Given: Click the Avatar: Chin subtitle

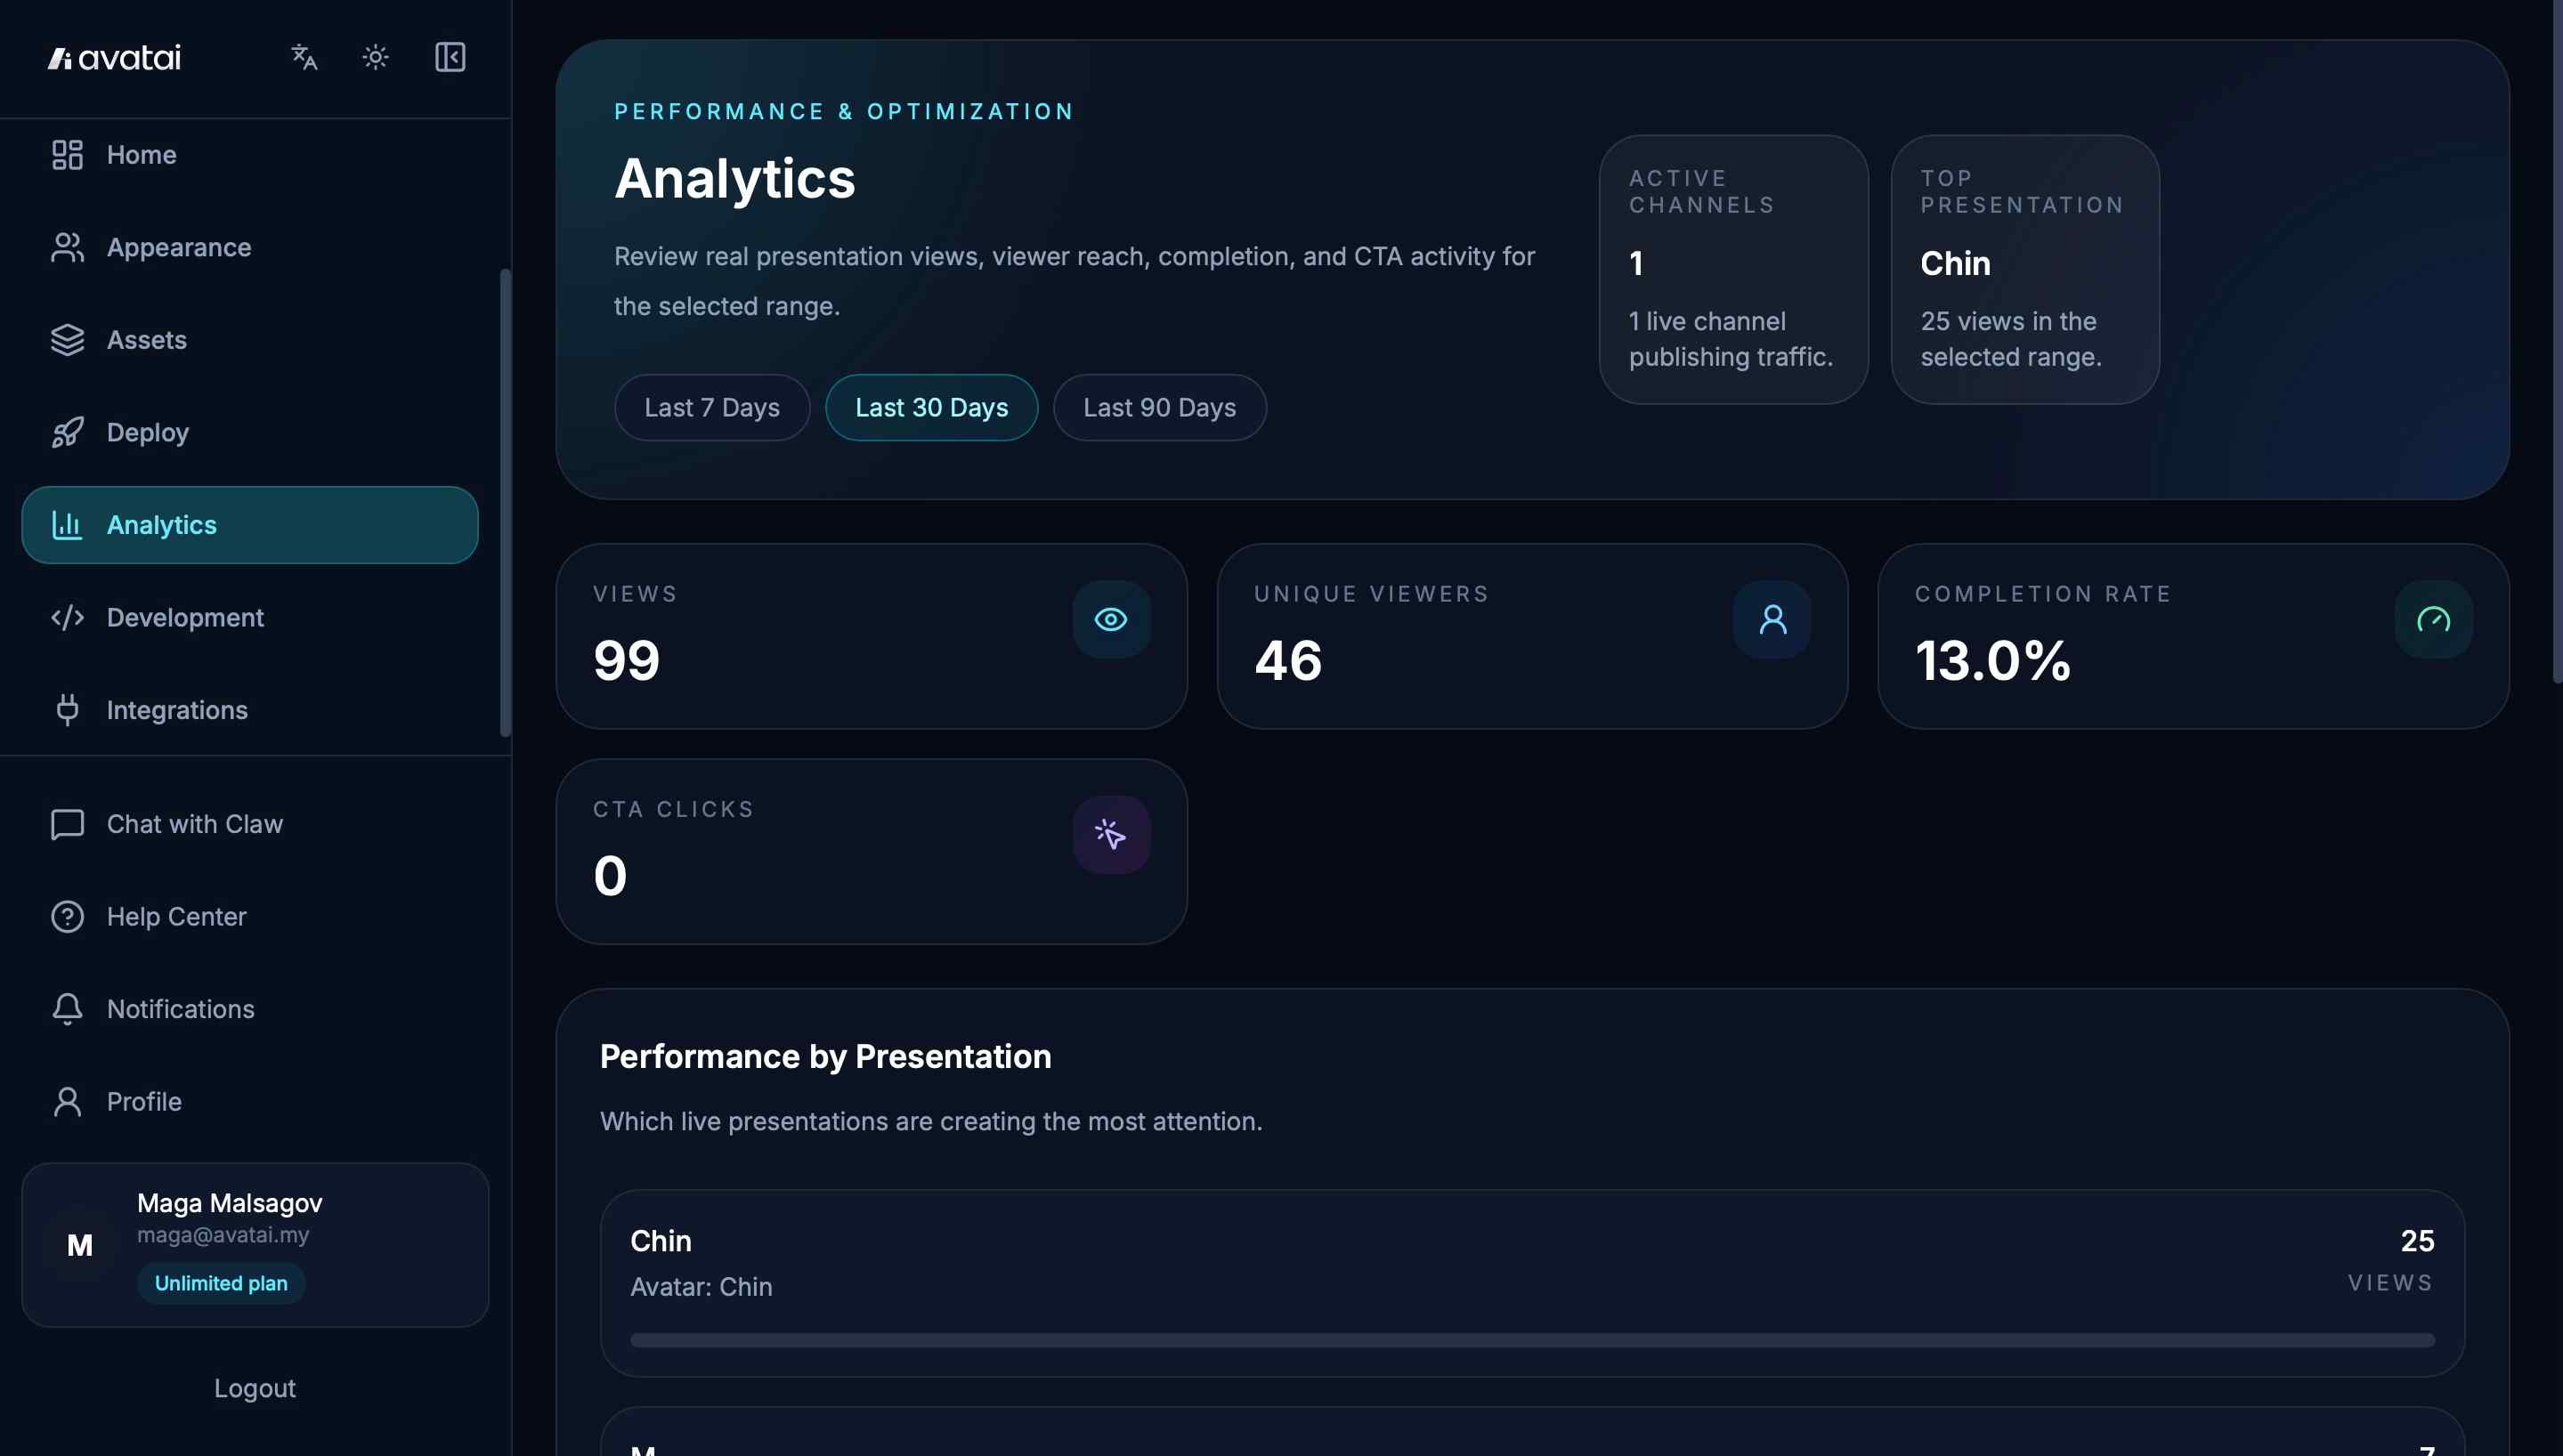Looking at the screenshot, I should point(701,1287).
